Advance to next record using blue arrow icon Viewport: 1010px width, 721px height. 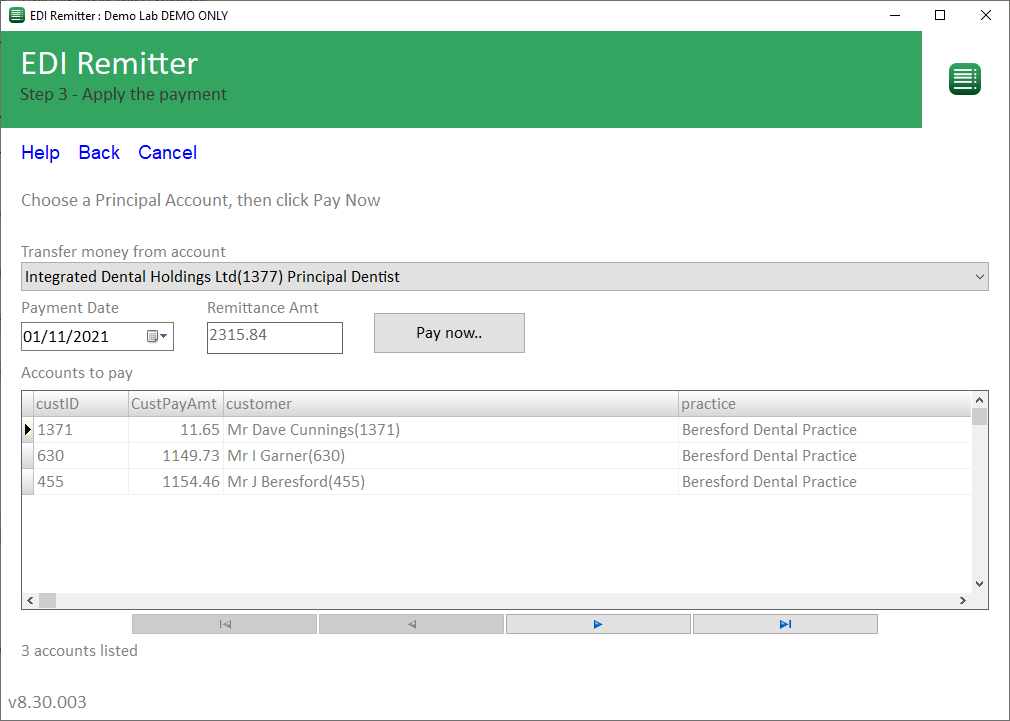(x=597, y=623)
